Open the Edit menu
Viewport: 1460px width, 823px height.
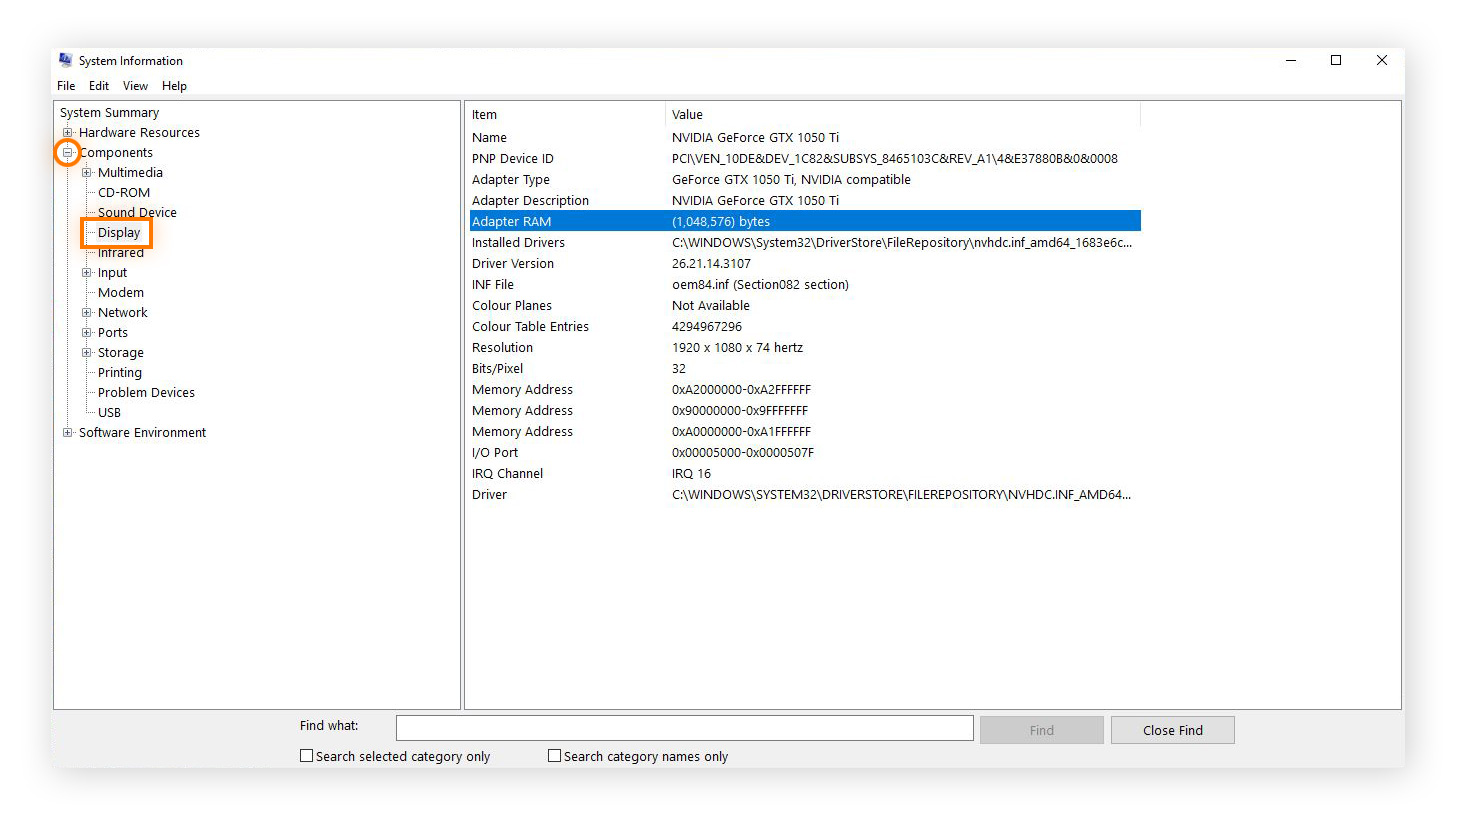99,86
